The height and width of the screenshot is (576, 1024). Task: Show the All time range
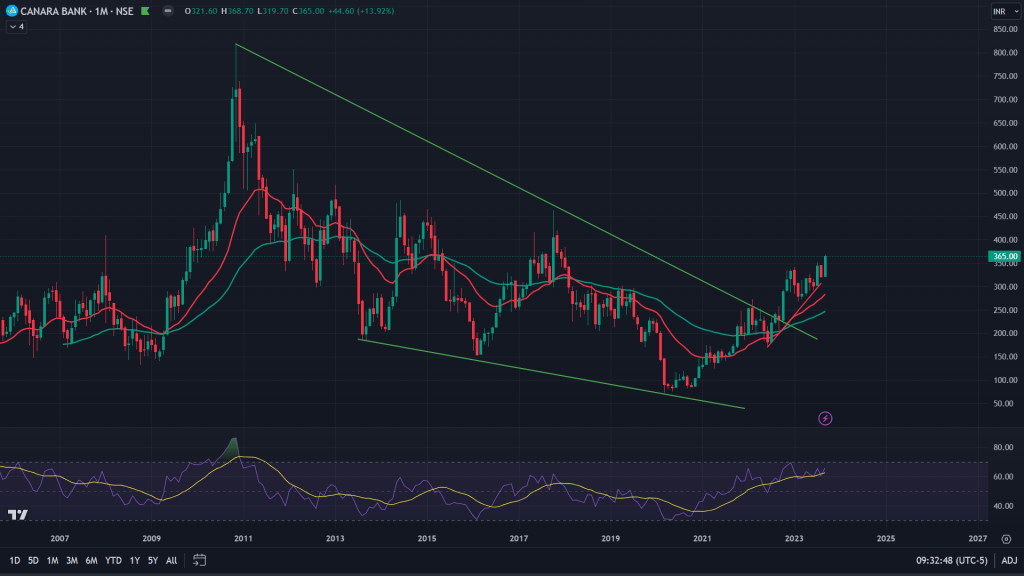coord(172,560)
